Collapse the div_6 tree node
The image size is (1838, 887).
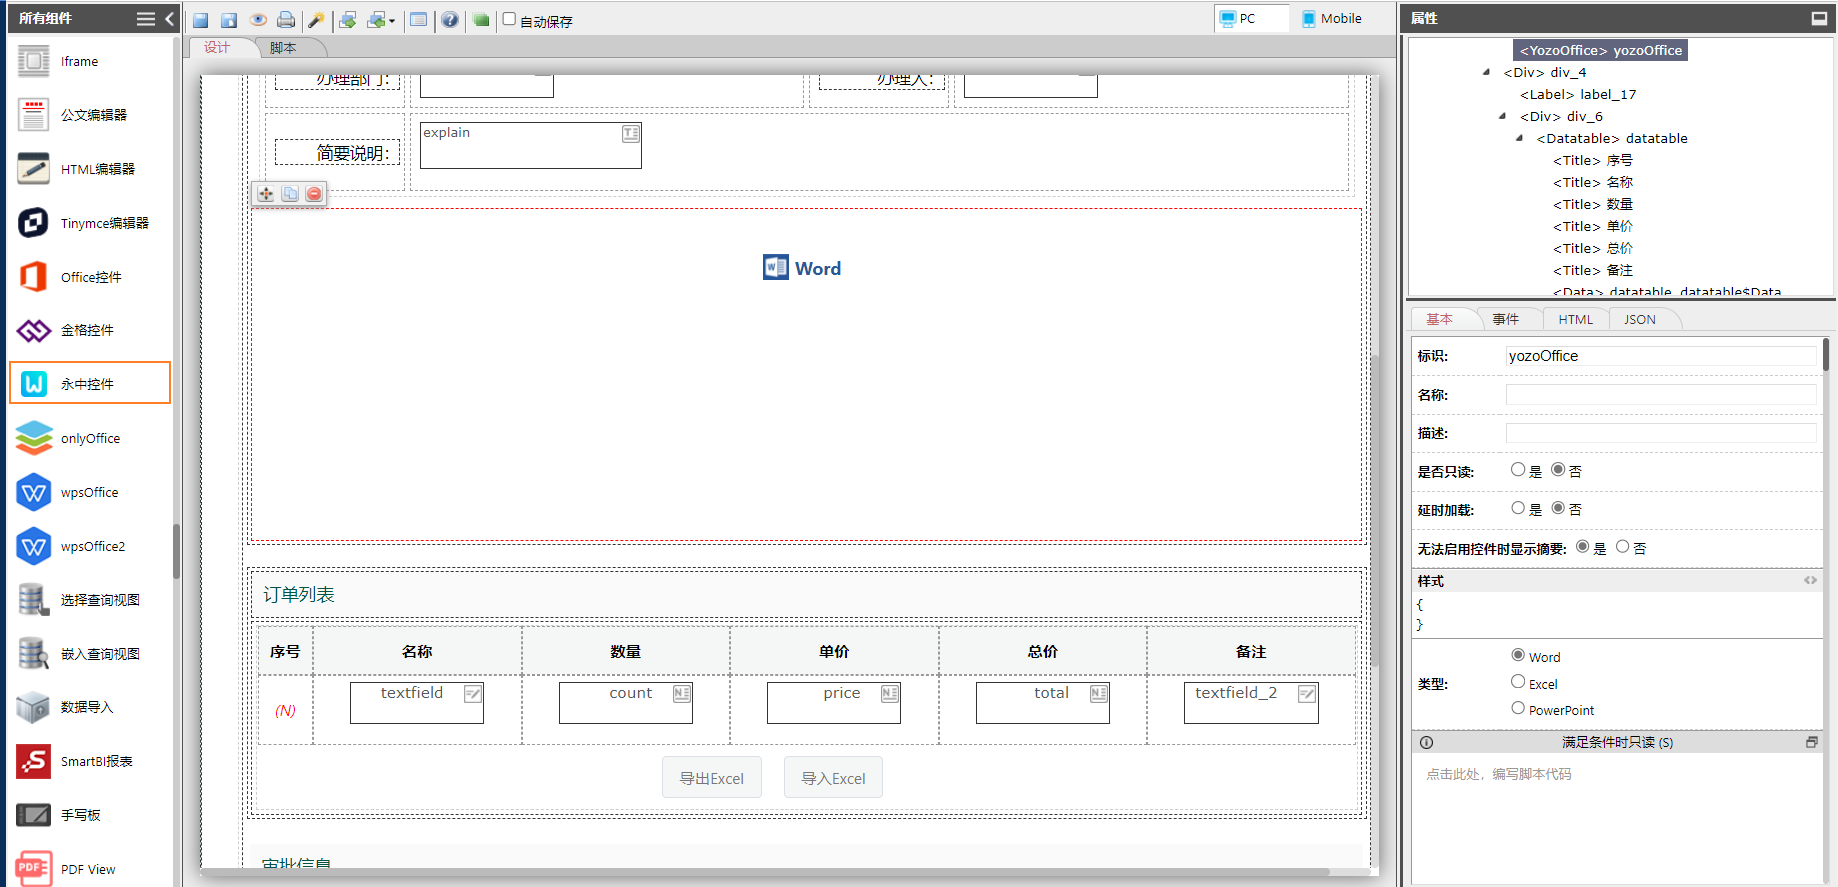pos(1503,116)
